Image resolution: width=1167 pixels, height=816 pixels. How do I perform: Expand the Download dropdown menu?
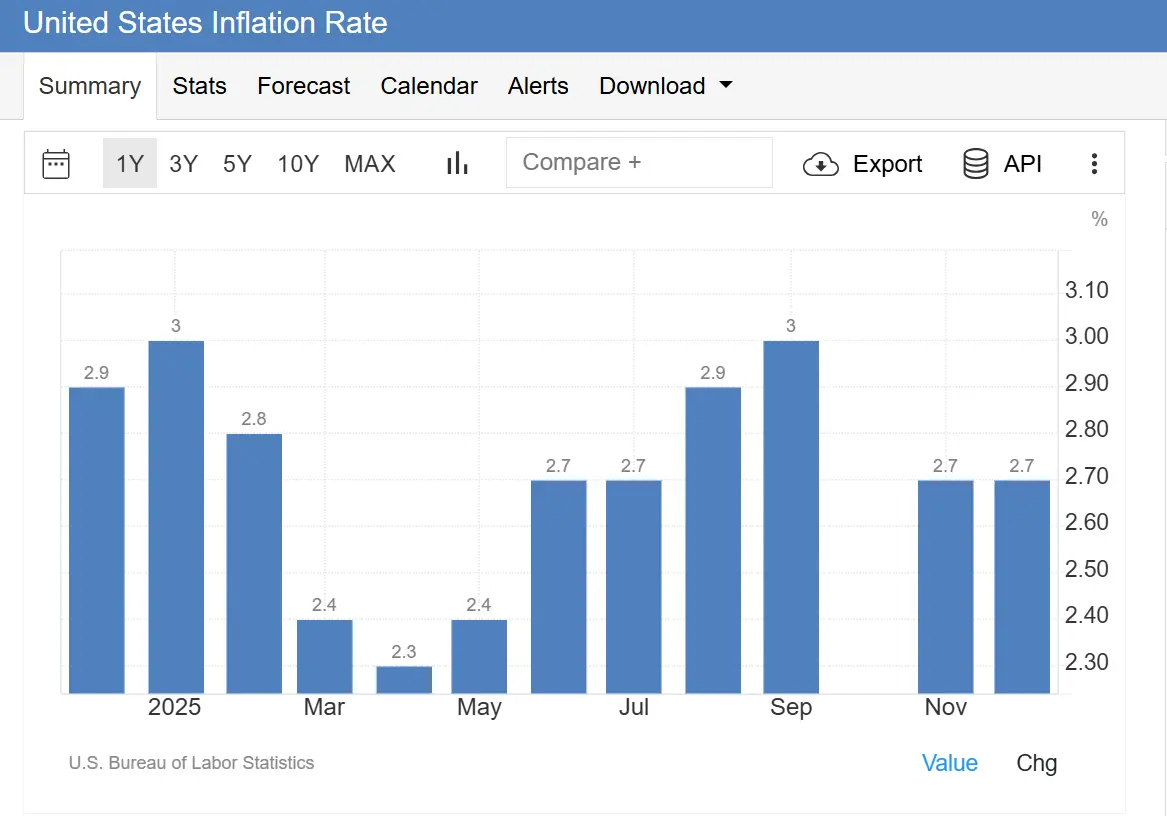[665, 86]
